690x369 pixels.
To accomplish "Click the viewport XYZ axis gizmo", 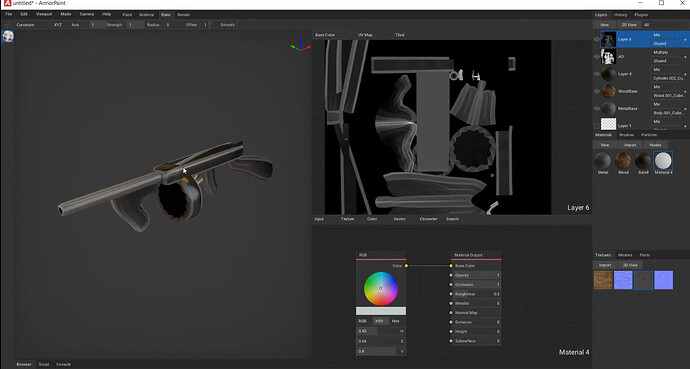I will tap(300, 45).
